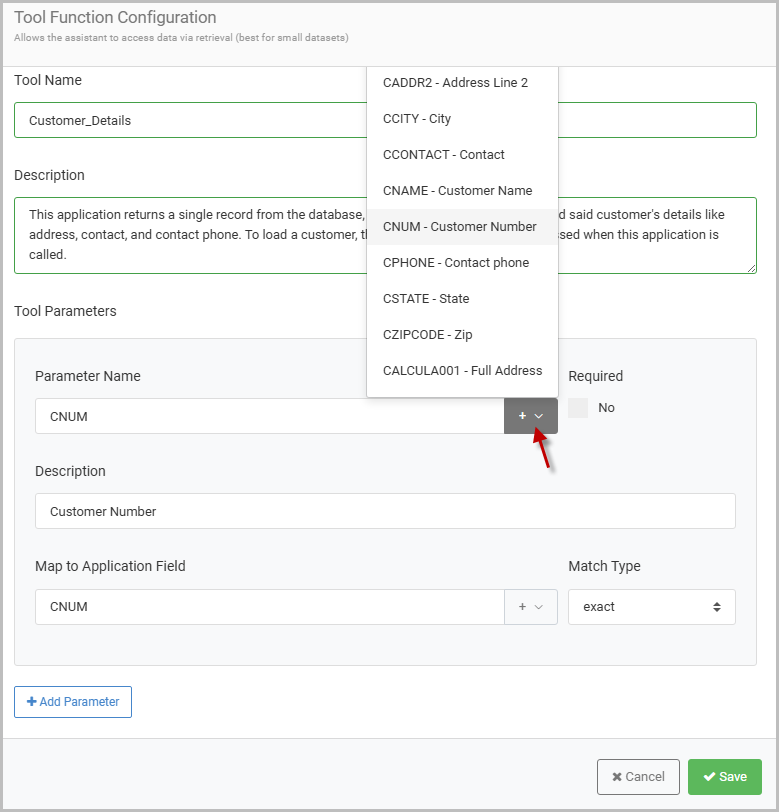Cancel the tool function configuration

click(638, 777)
